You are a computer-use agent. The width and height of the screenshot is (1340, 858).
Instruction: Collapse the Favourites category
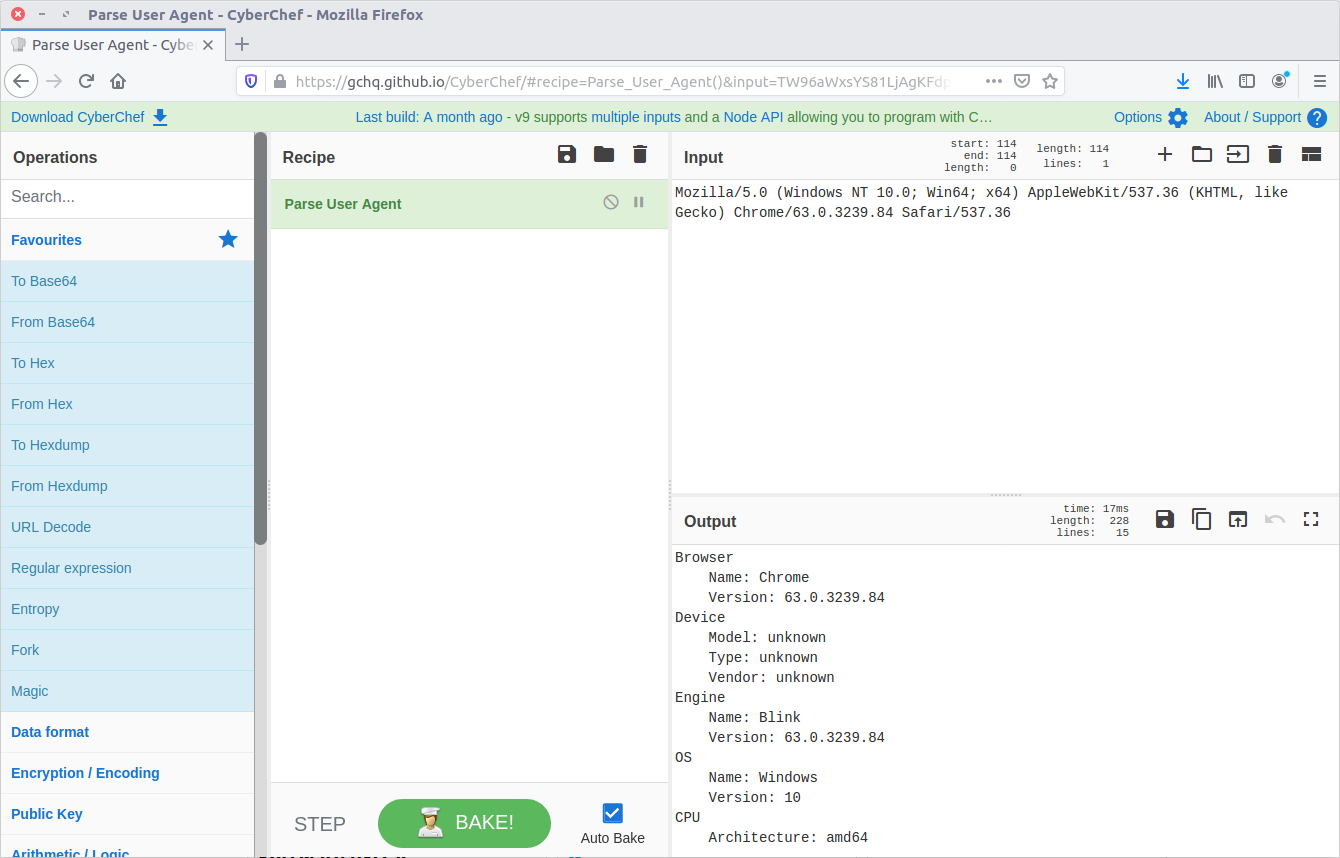tap(47, 240)
